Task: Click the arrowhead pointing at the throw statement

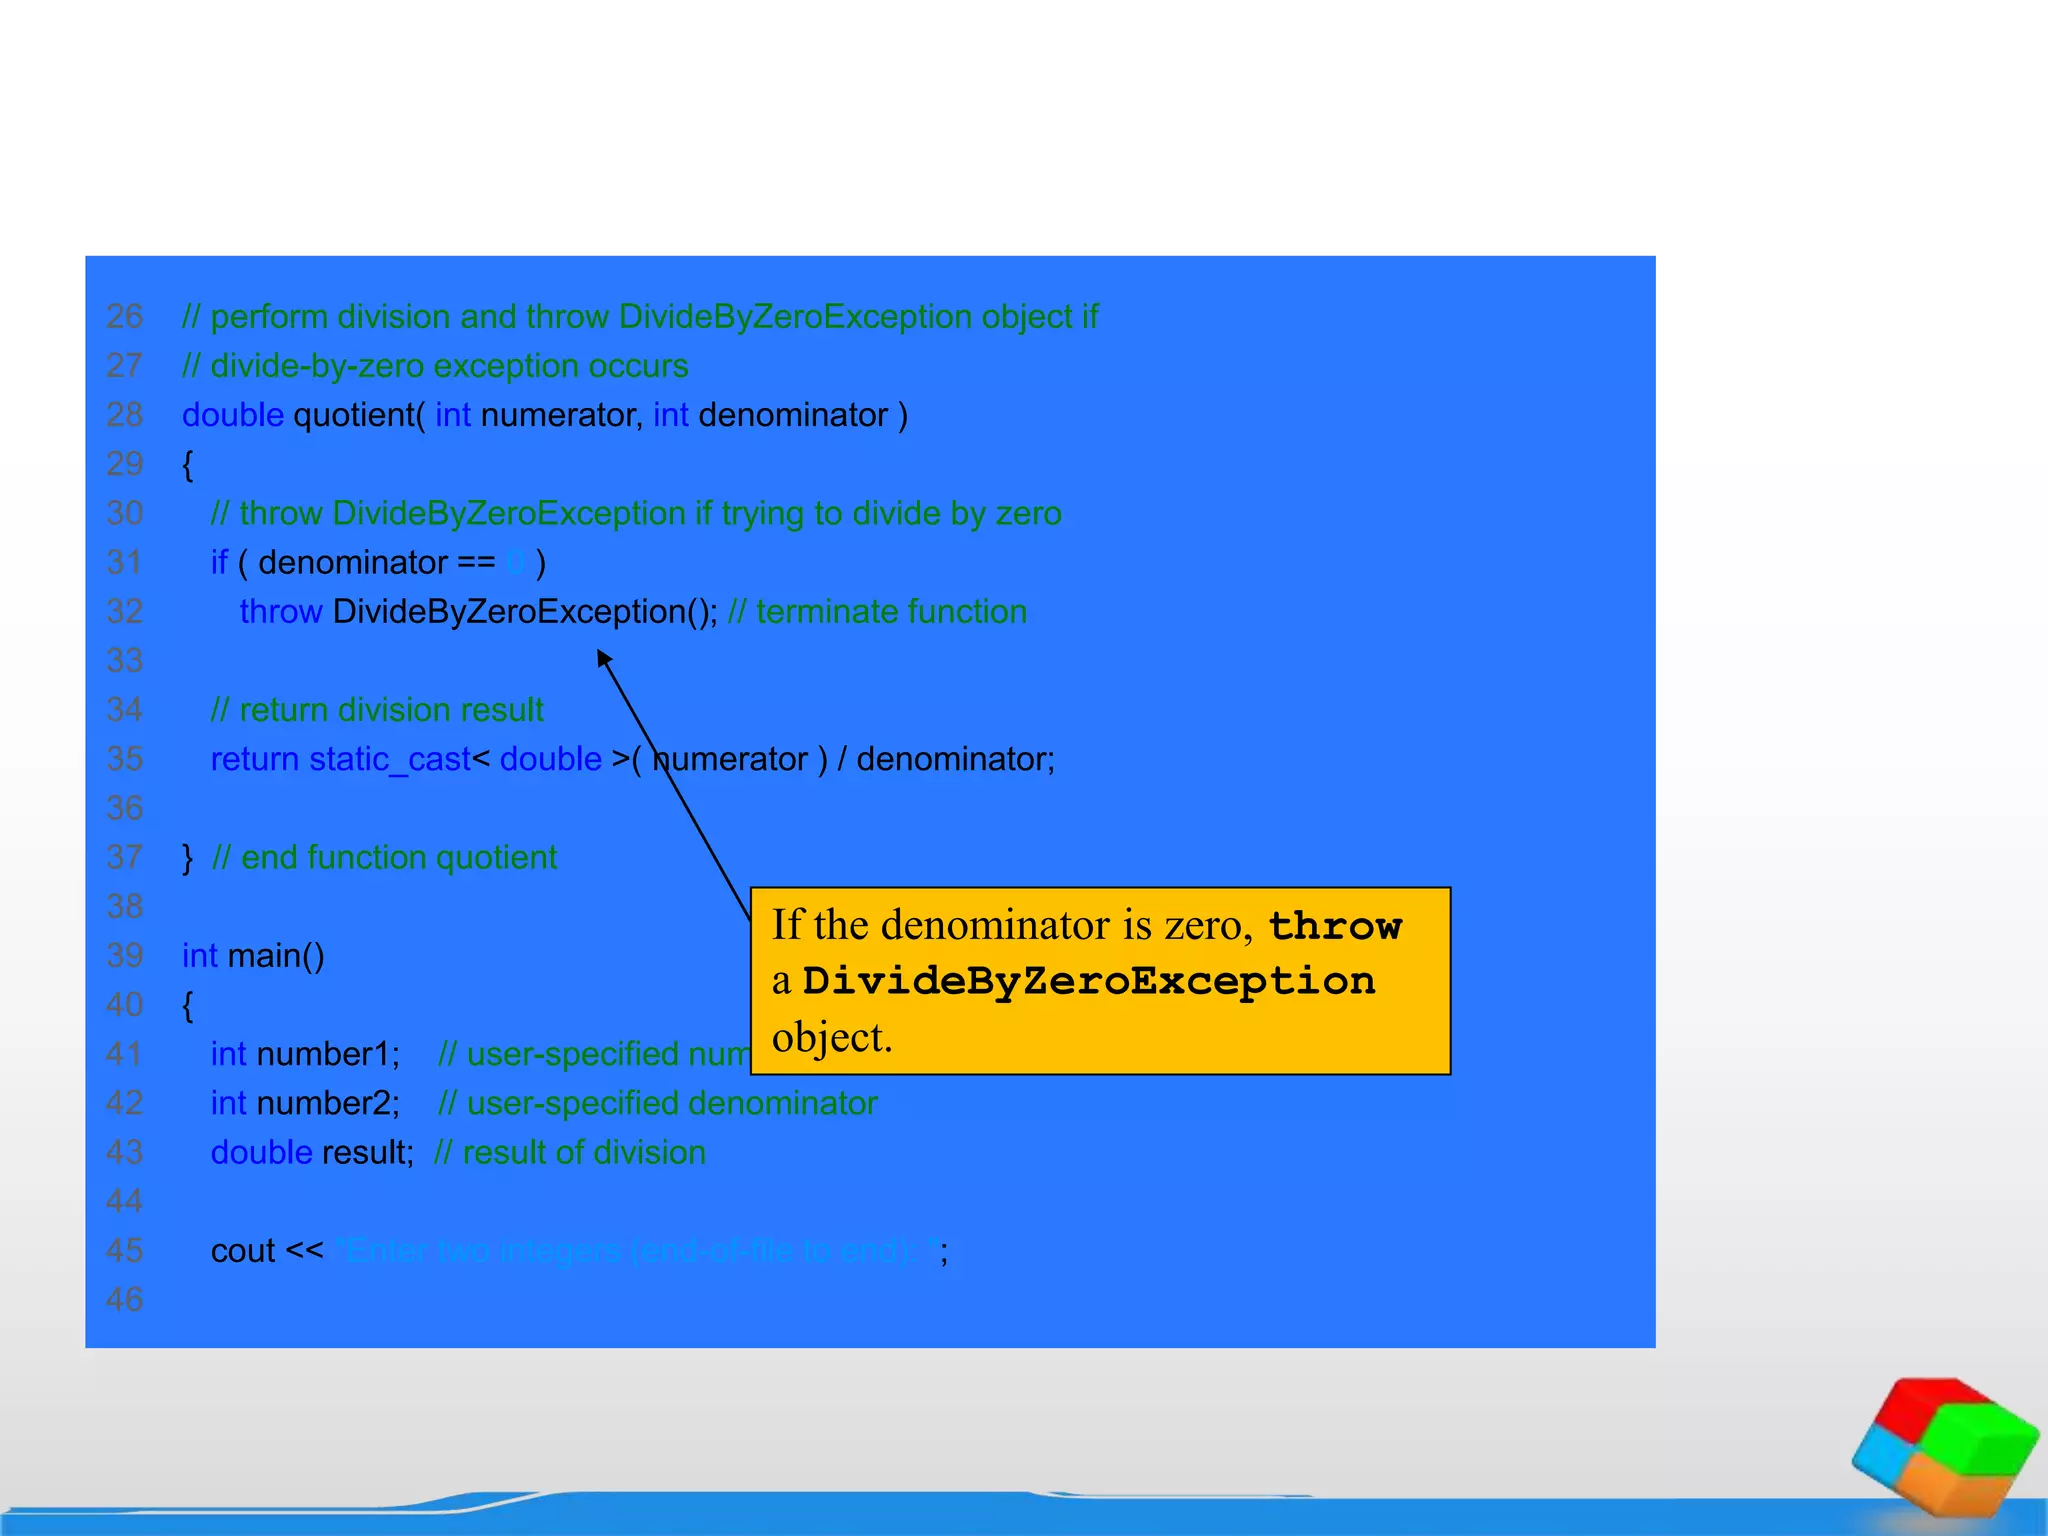Action: point(603,657)
